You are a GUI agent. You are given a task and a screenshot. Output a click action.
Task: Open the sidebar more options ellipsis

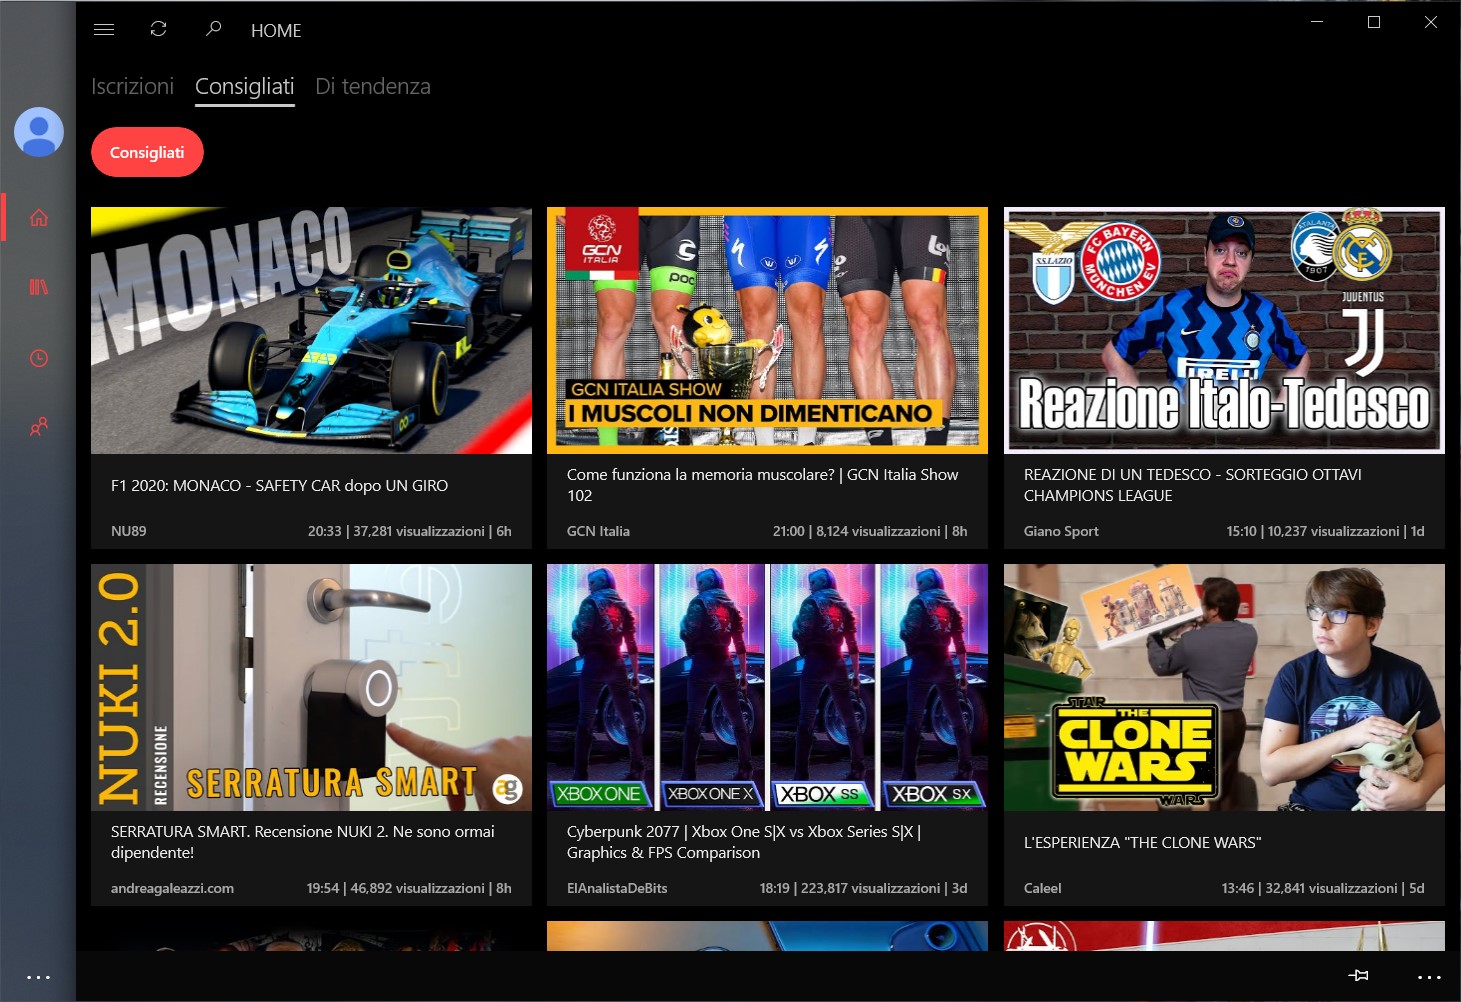(x=38, y=977)
